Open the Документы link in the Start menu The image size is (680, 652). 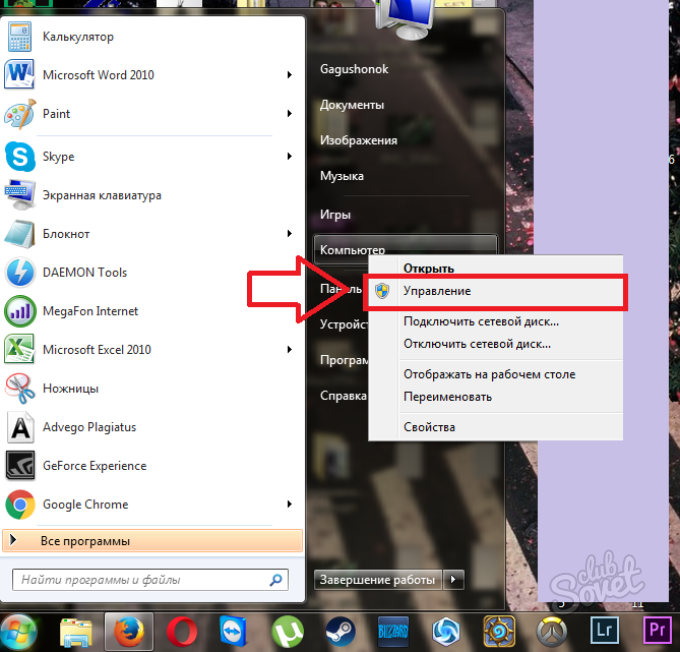[352, 105]
